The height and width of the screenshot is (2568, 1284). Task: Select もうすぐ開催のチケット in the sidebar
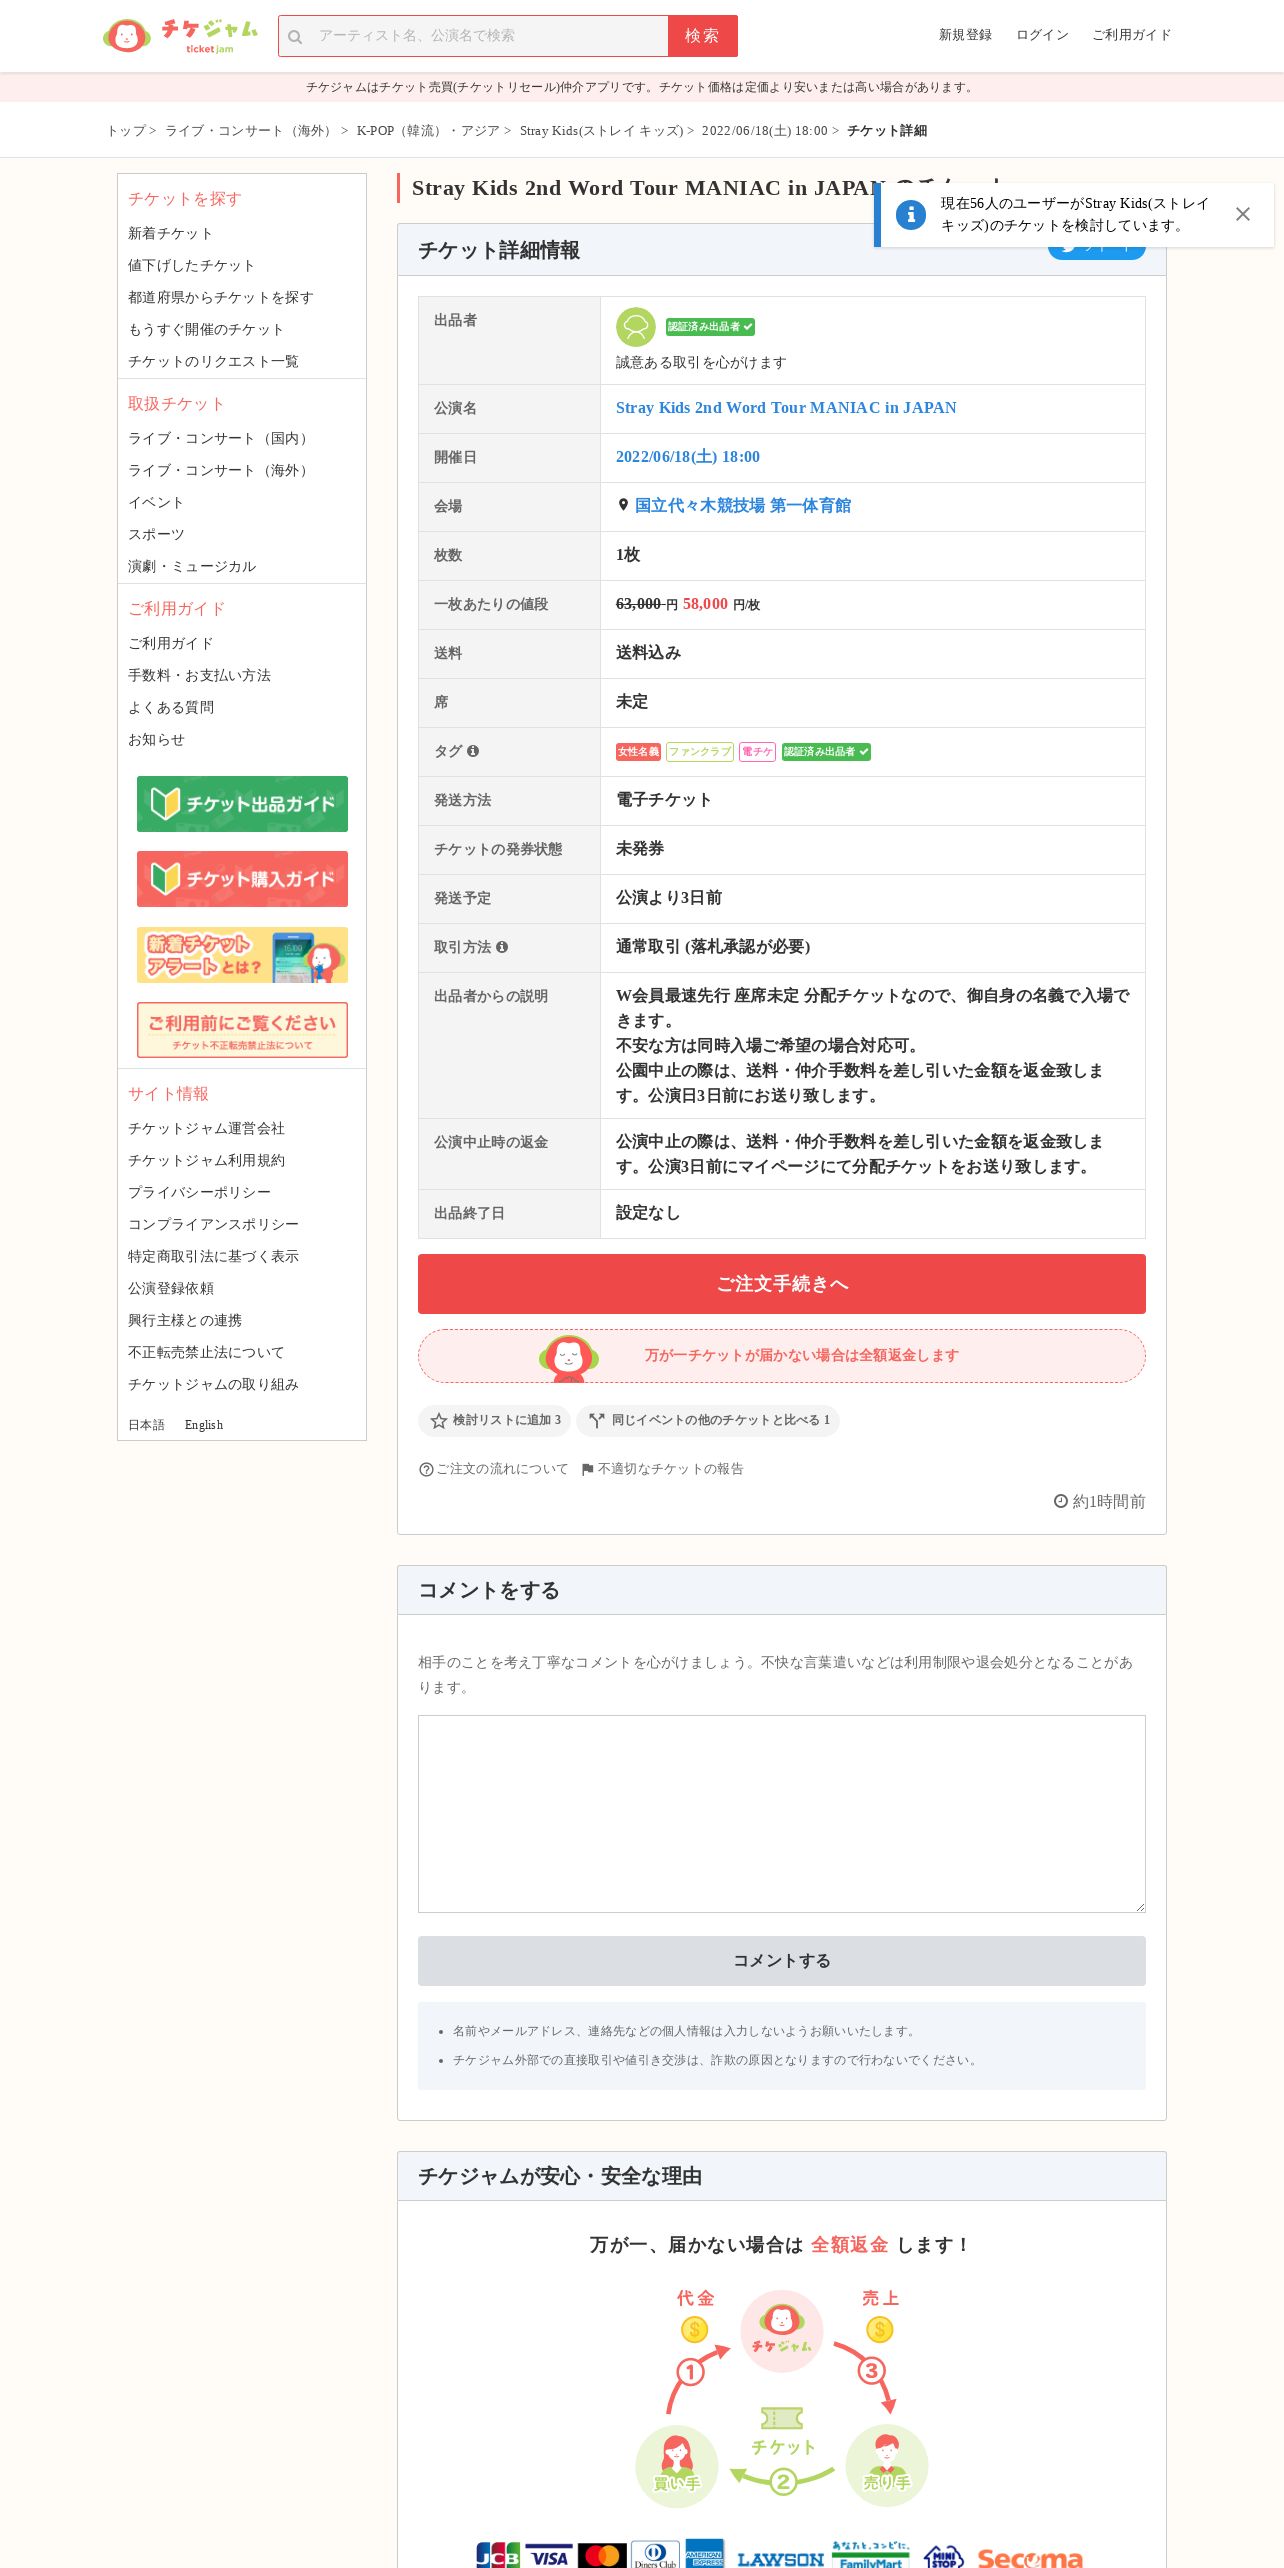coord(206,329)
